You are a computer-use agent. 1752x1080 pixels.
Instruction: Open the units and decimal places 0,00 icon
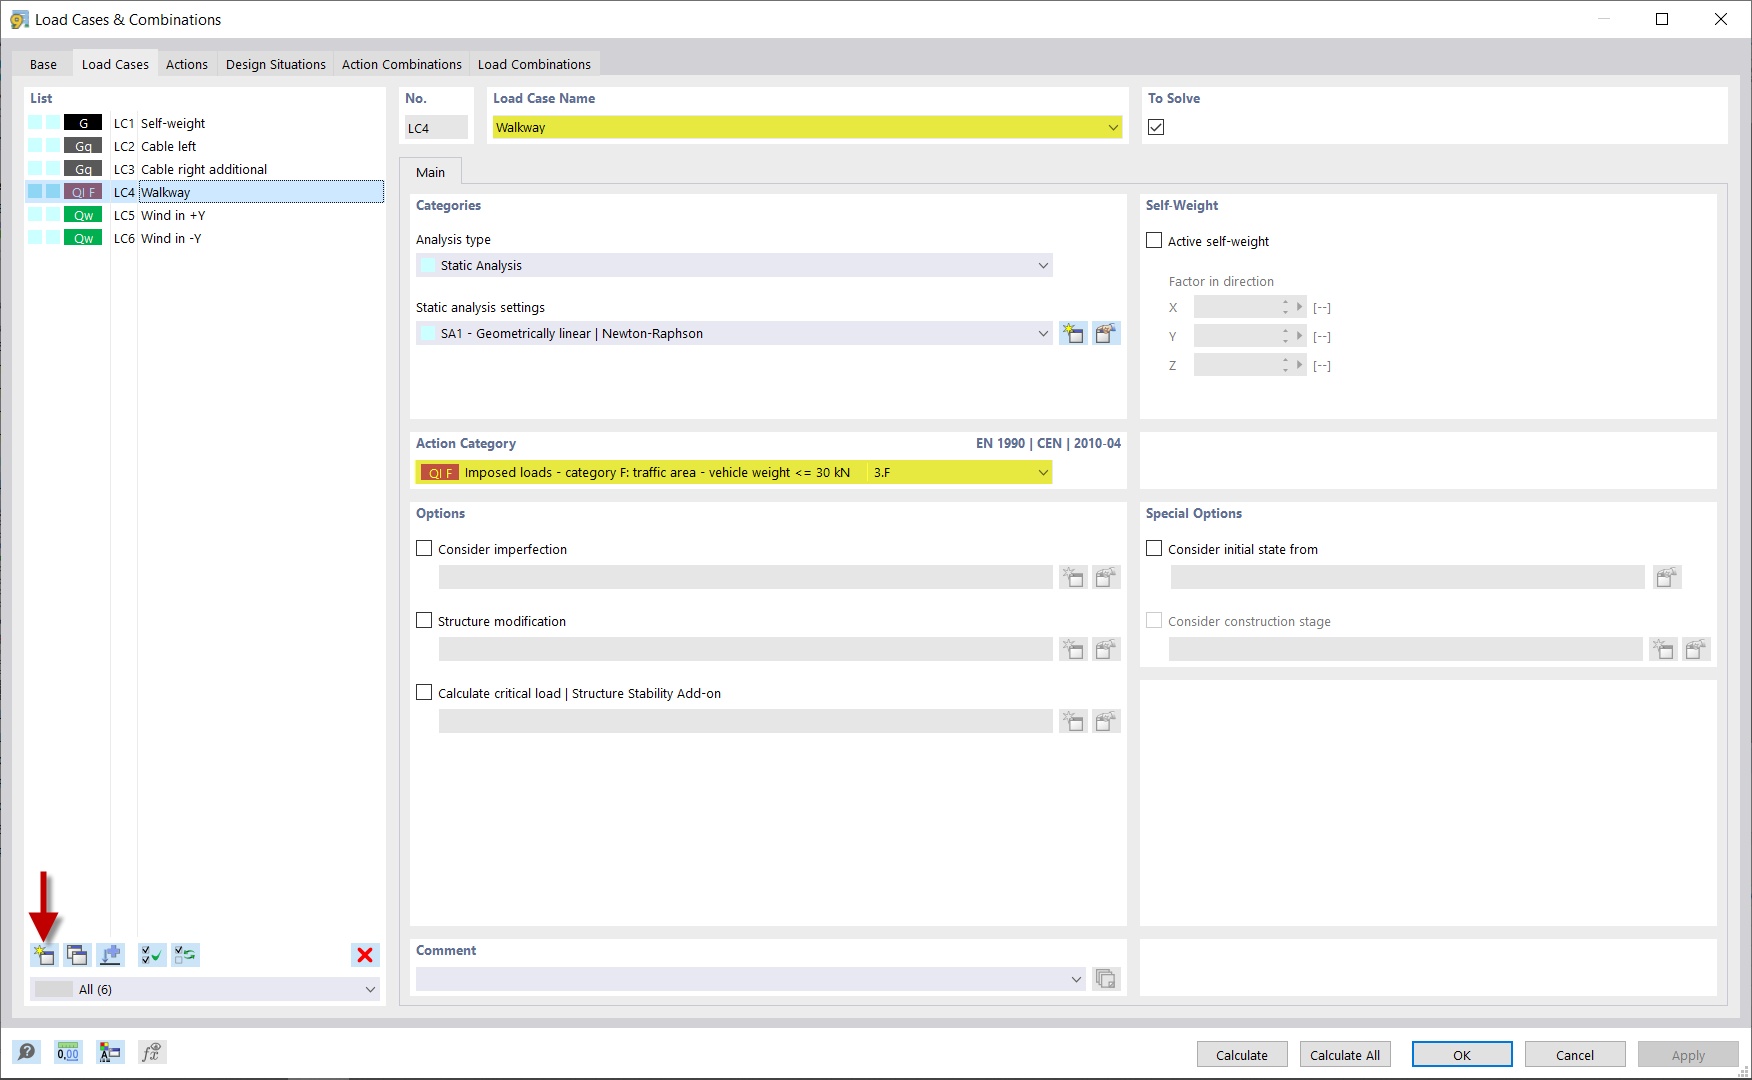click(68, 1052)
